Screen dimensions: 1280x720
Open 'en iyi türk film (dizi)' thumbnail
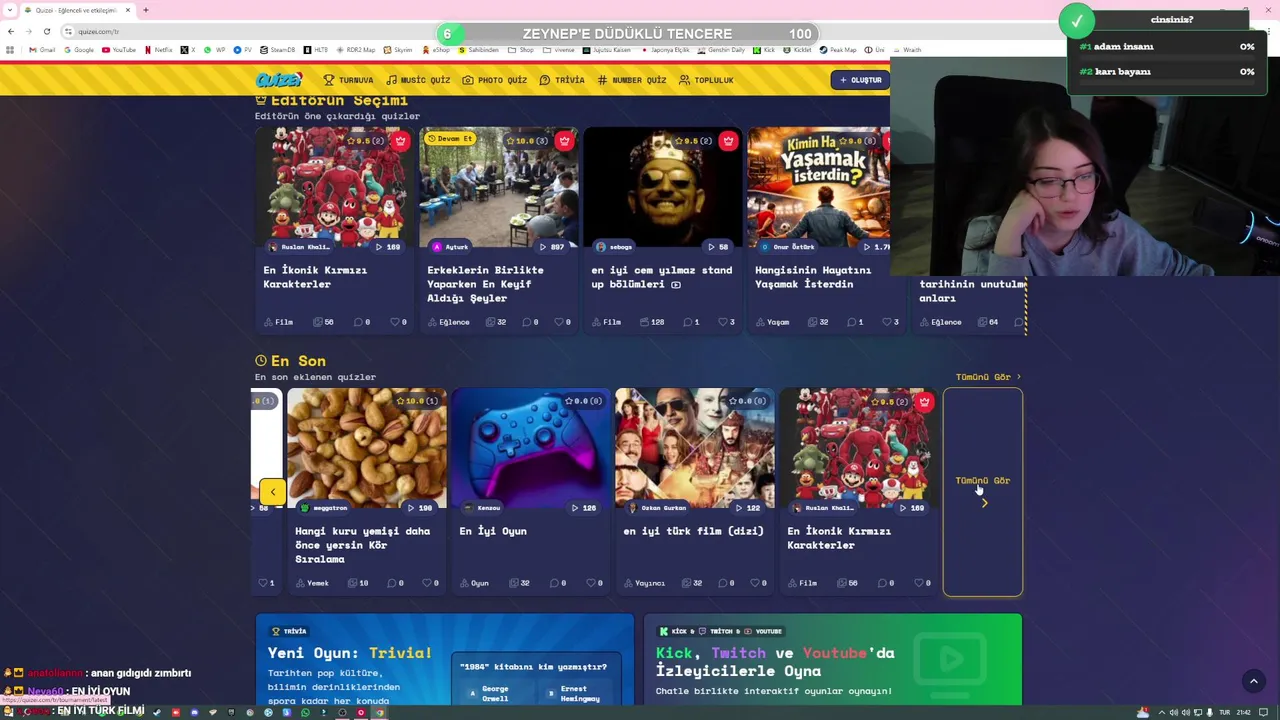(x=695, y=448)
